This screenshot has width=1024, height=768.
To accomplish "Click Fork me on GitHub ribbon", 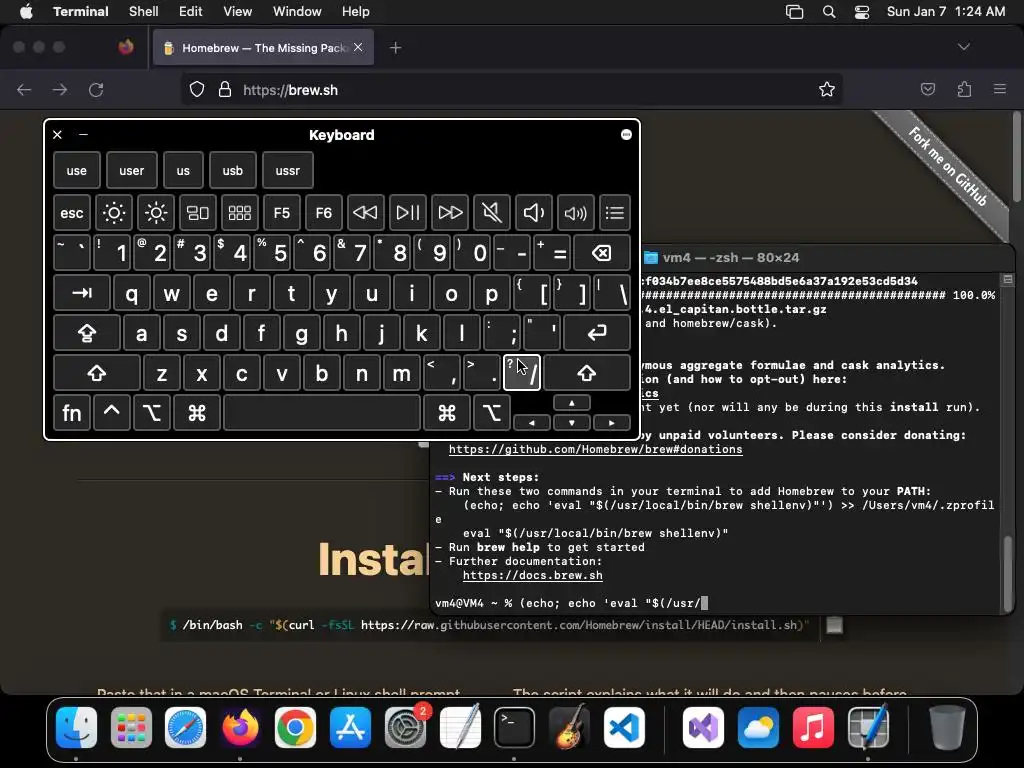I will pyautogui.click(x=948, y=167).
